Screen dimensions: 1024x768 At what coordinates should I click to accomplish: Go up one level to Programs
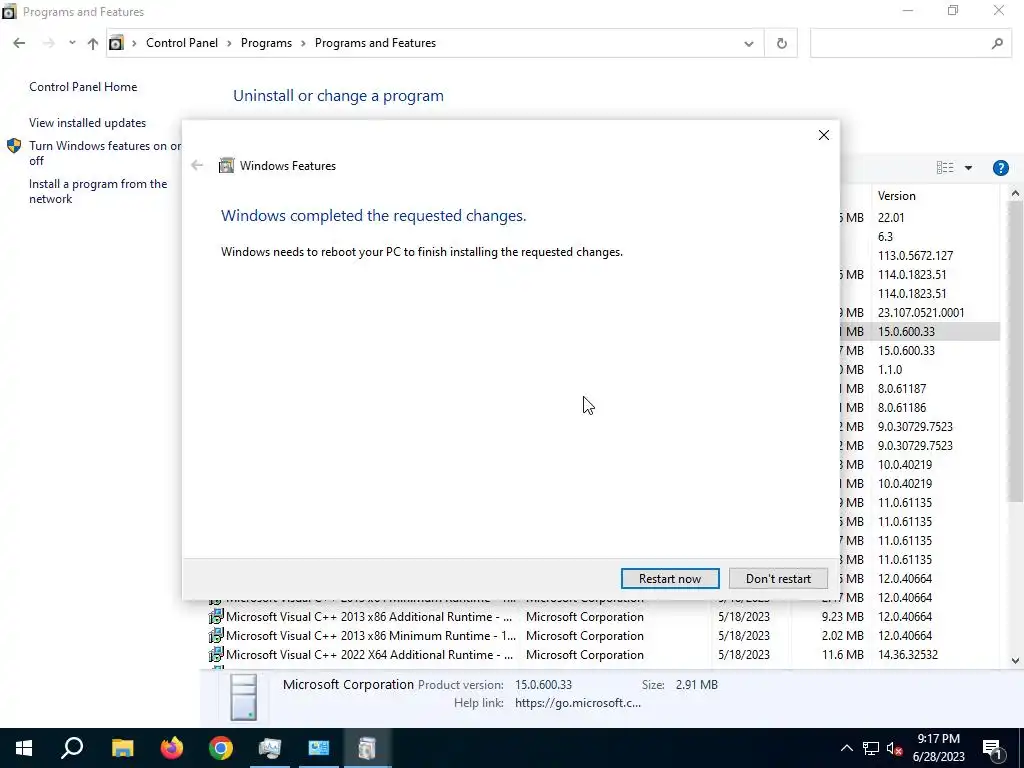pos(93,43)
